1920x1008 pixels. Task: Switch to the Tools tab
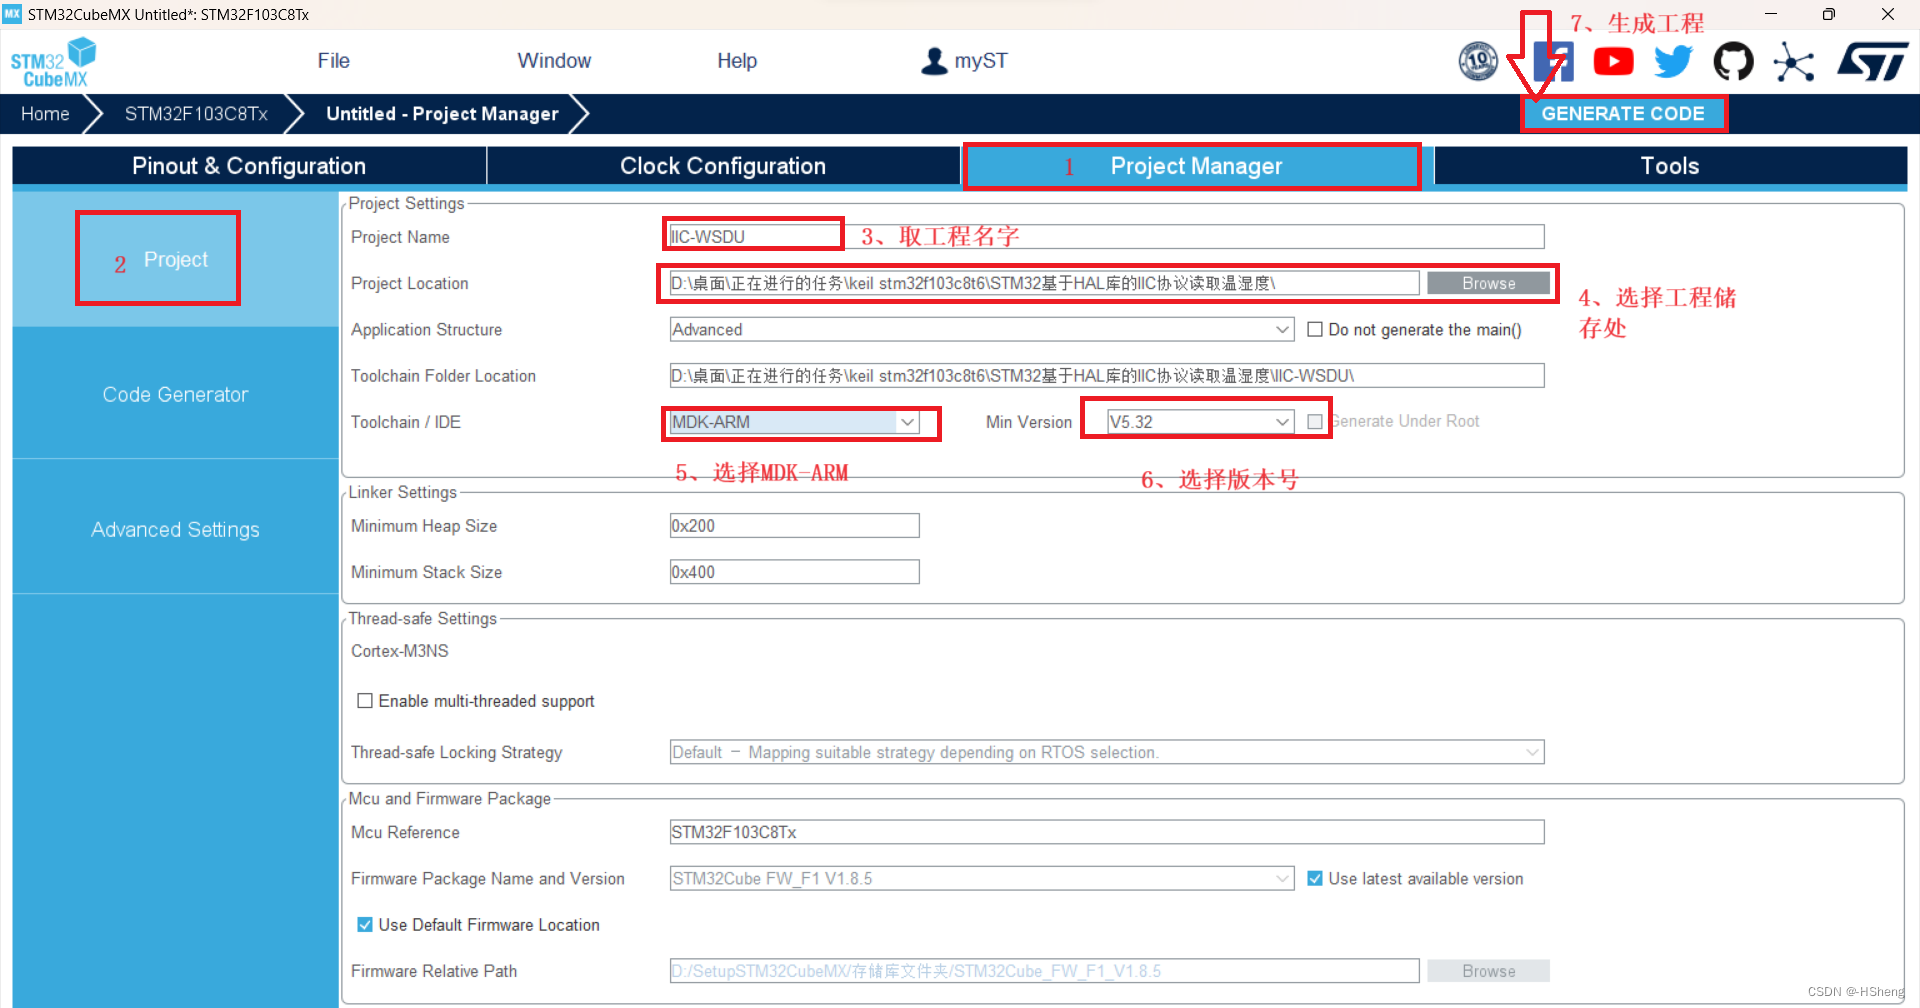pos(1670,166)
